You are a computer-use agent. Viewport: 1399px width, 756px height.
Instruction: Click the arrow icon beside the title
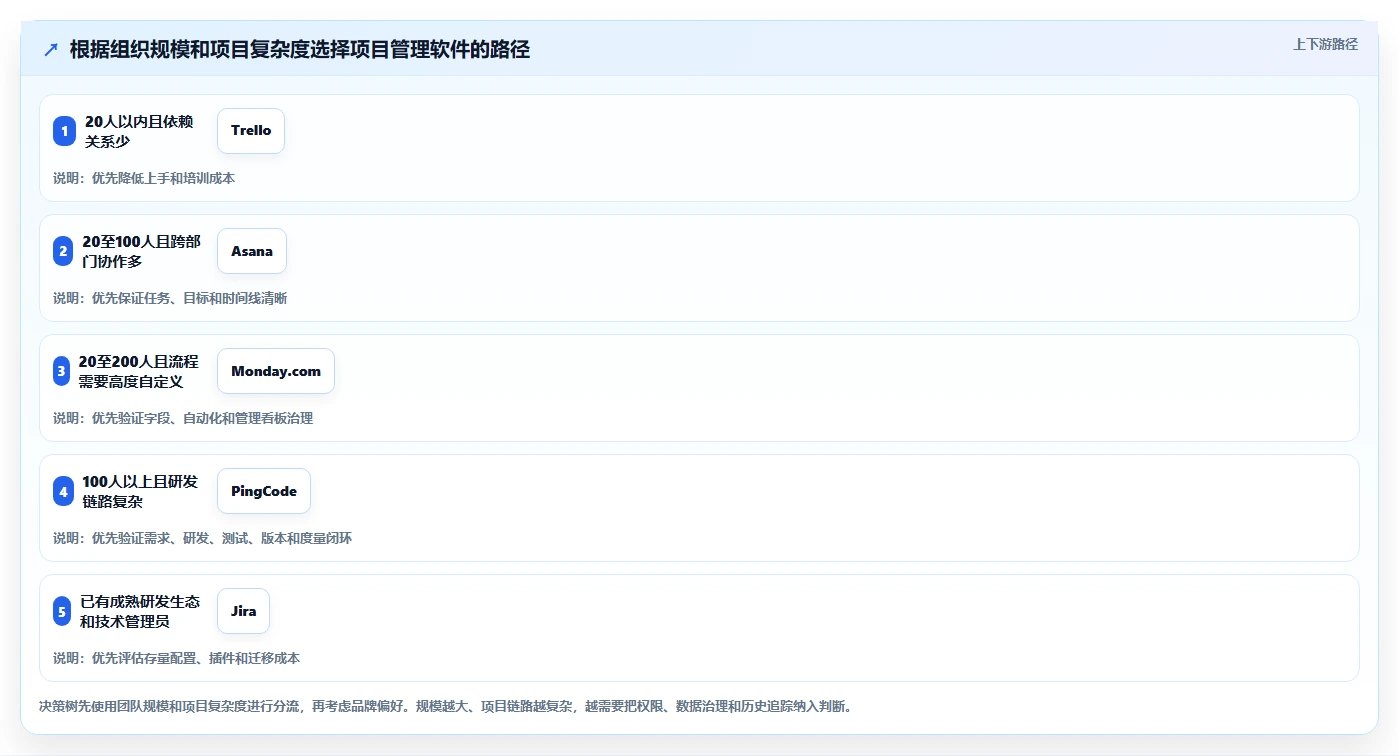tap(51, 50)
